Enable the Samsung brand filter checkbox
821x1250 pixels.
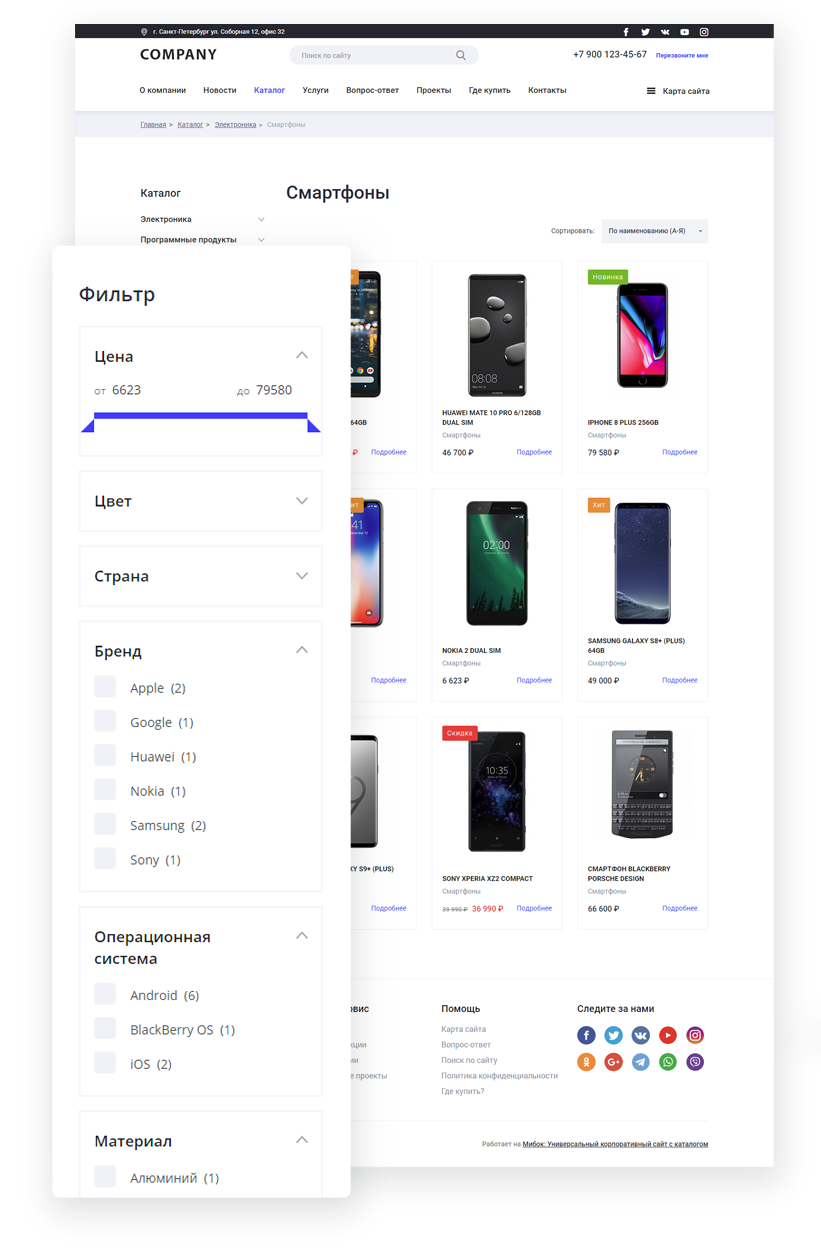click(x=105, y=824)
